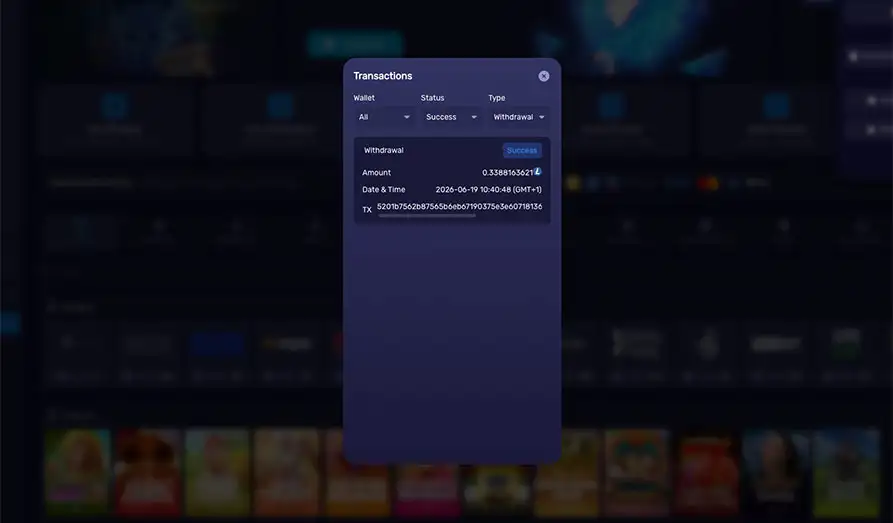Click the Withdrawal transaction row title
893x523 pixels.
(x=384, y=150)
